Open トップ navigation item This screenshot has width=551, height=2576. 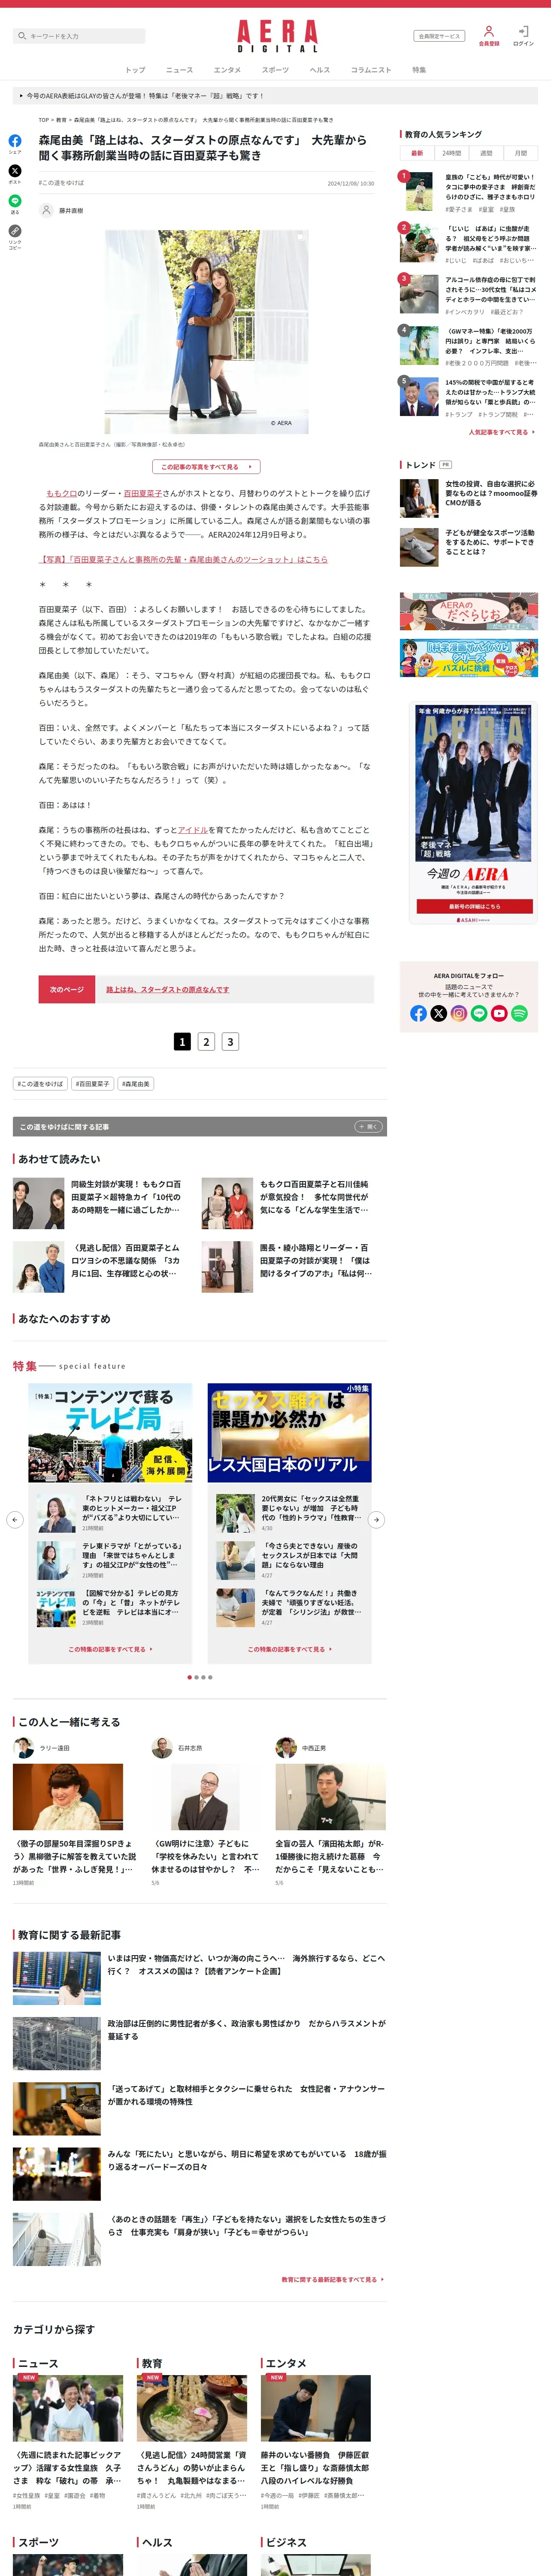[135, 70]
